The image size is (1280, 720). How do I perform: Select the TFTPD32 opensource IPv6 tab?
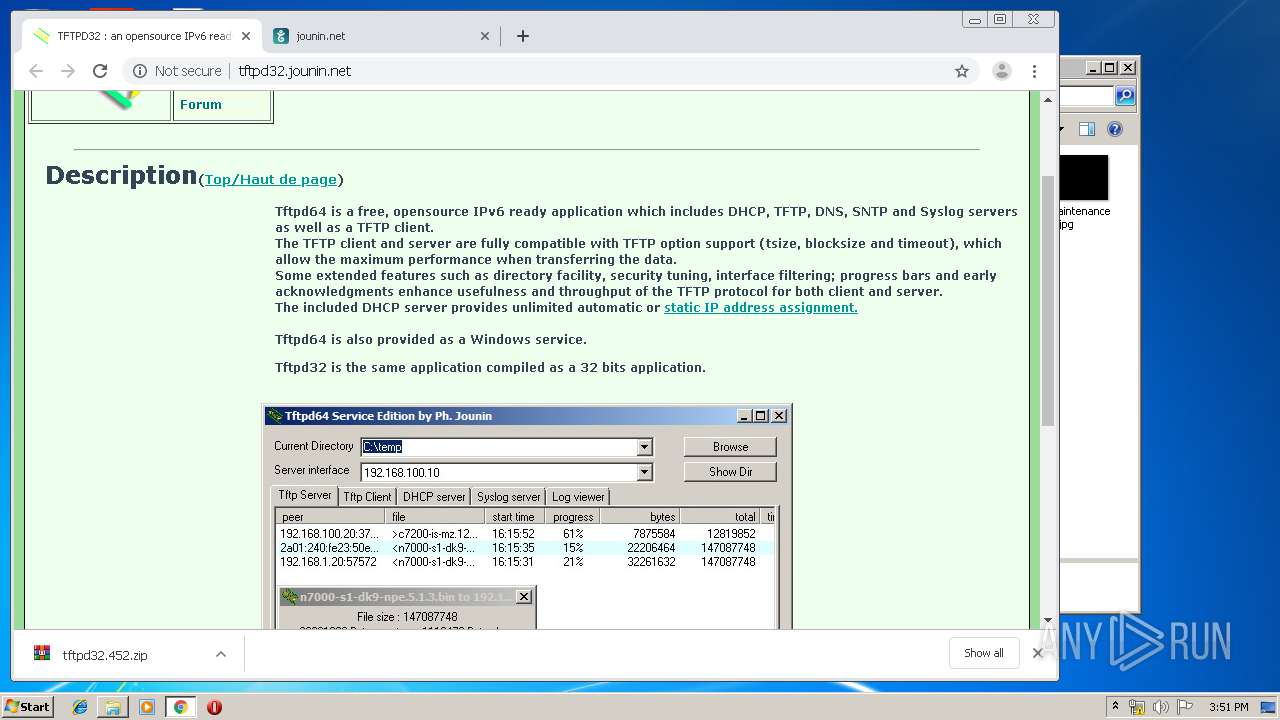(x=142, y=36)
